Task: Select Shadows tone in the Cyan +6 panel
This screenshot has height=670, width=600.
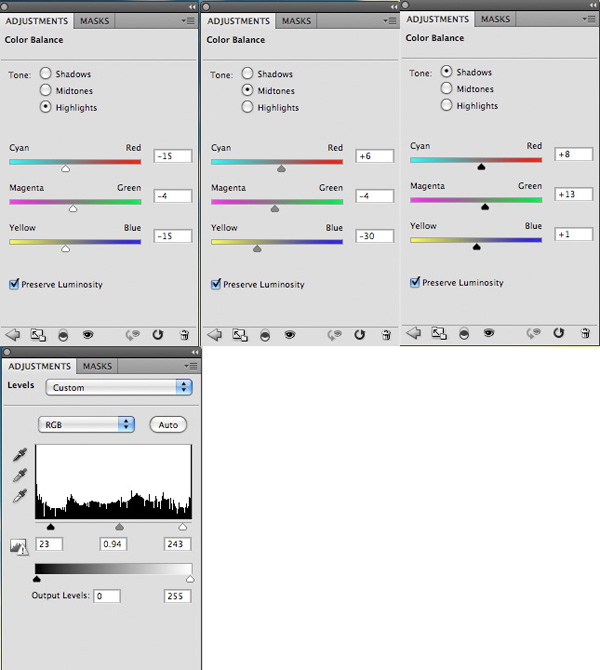Action: [x=247, y=73]
